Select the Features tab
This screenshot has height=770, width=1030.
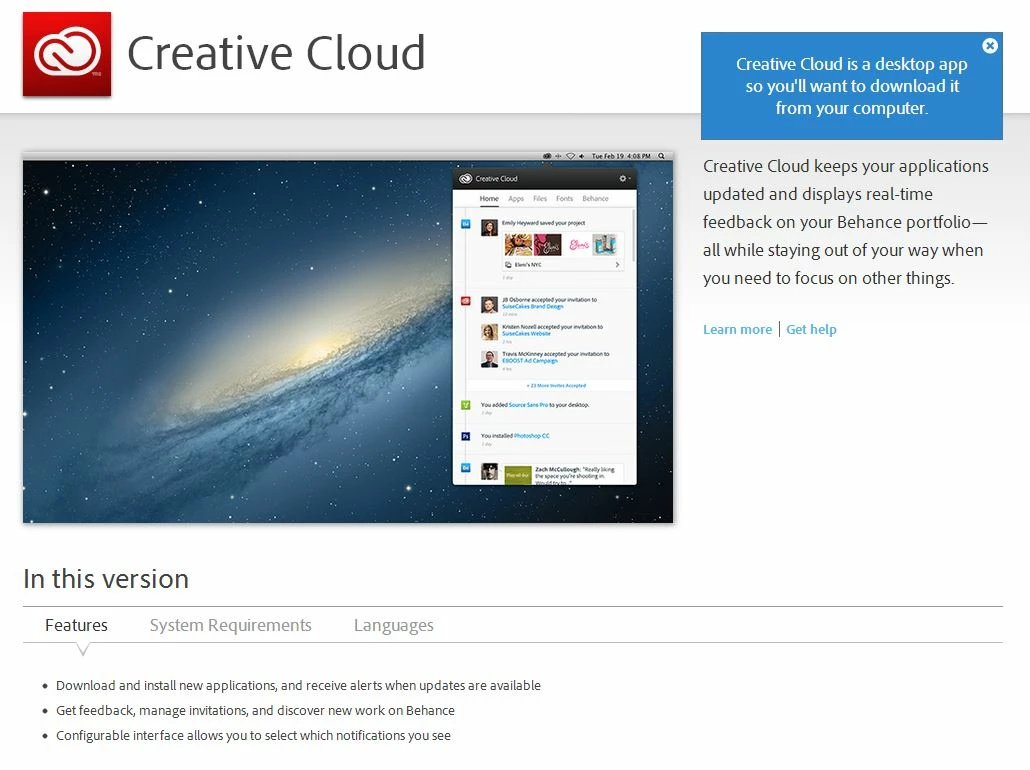click(76, 625)
